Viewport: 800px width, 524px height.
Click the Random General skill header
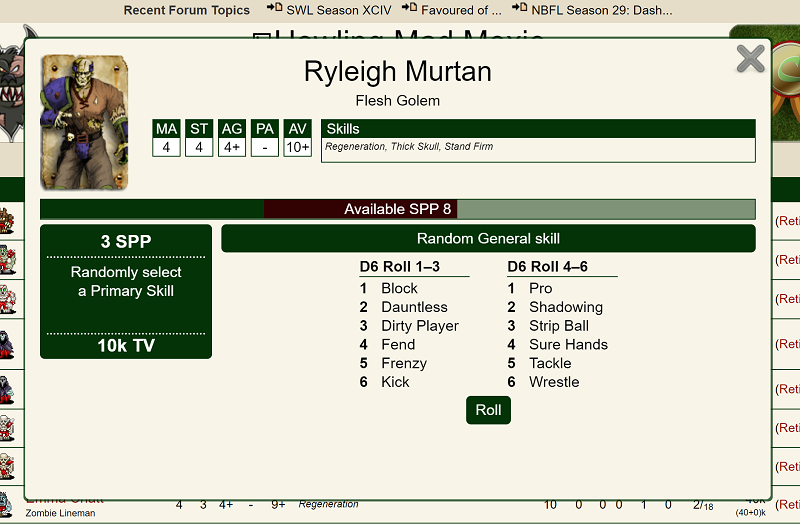(488, 238)
